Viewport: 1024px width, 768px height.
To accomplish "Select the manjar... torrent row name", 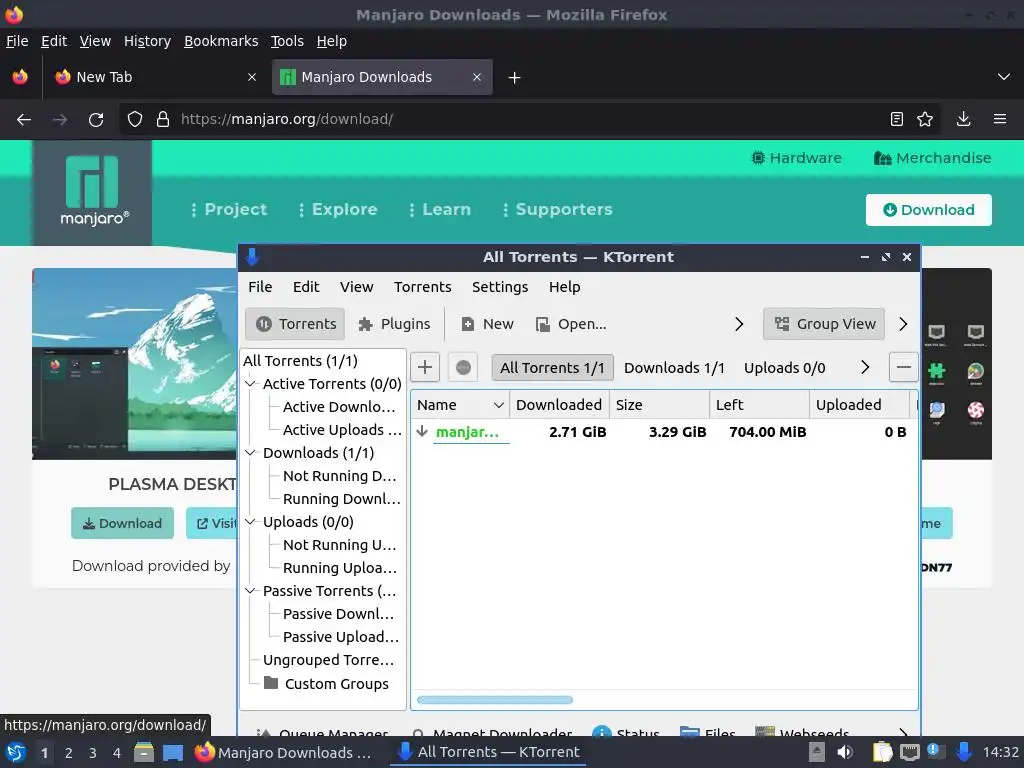I will tap(467, 432).
